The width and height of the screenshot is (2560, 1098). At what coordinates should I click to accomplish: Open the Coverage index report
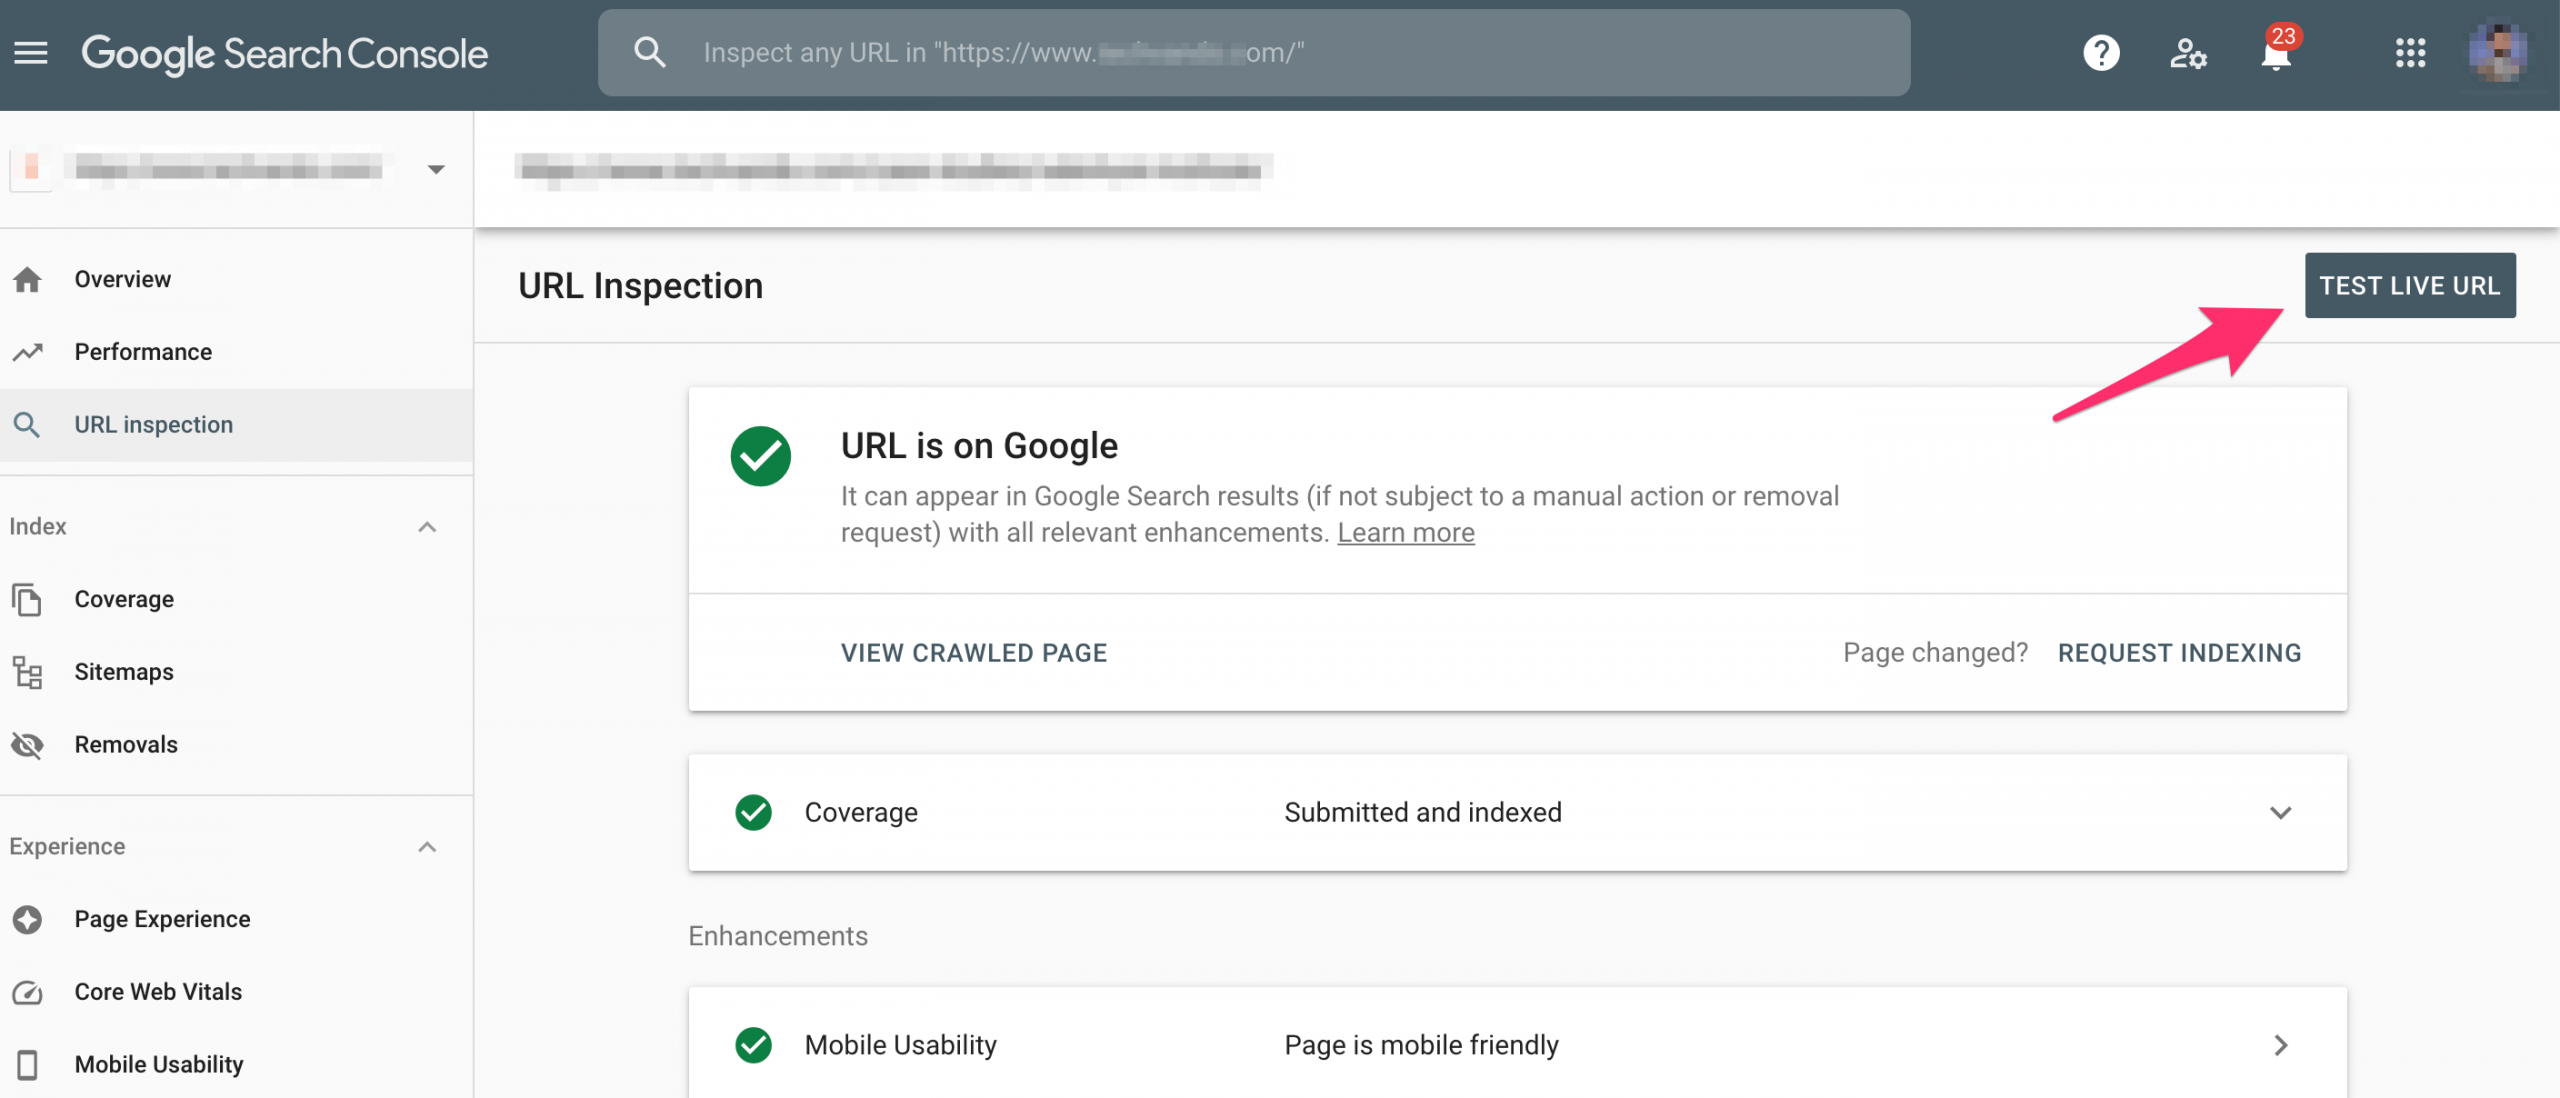click(x=236, y=599)
